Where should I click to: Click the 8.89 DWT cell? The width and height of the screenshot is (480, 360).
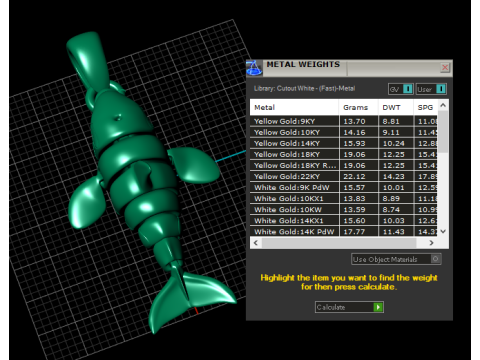pos(396,198)
